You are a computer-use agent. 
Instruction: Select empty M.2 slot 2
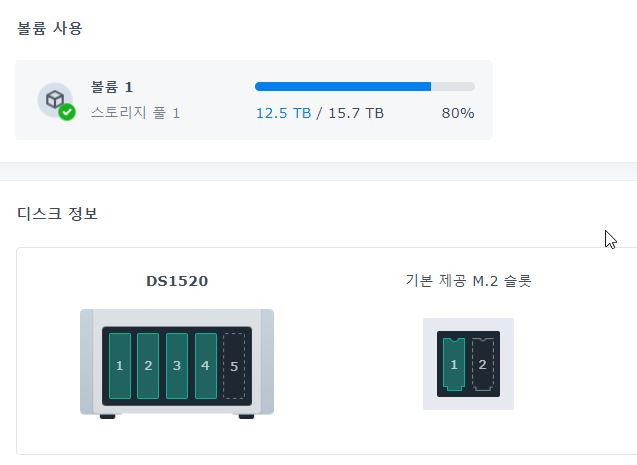tap(483, 364)
